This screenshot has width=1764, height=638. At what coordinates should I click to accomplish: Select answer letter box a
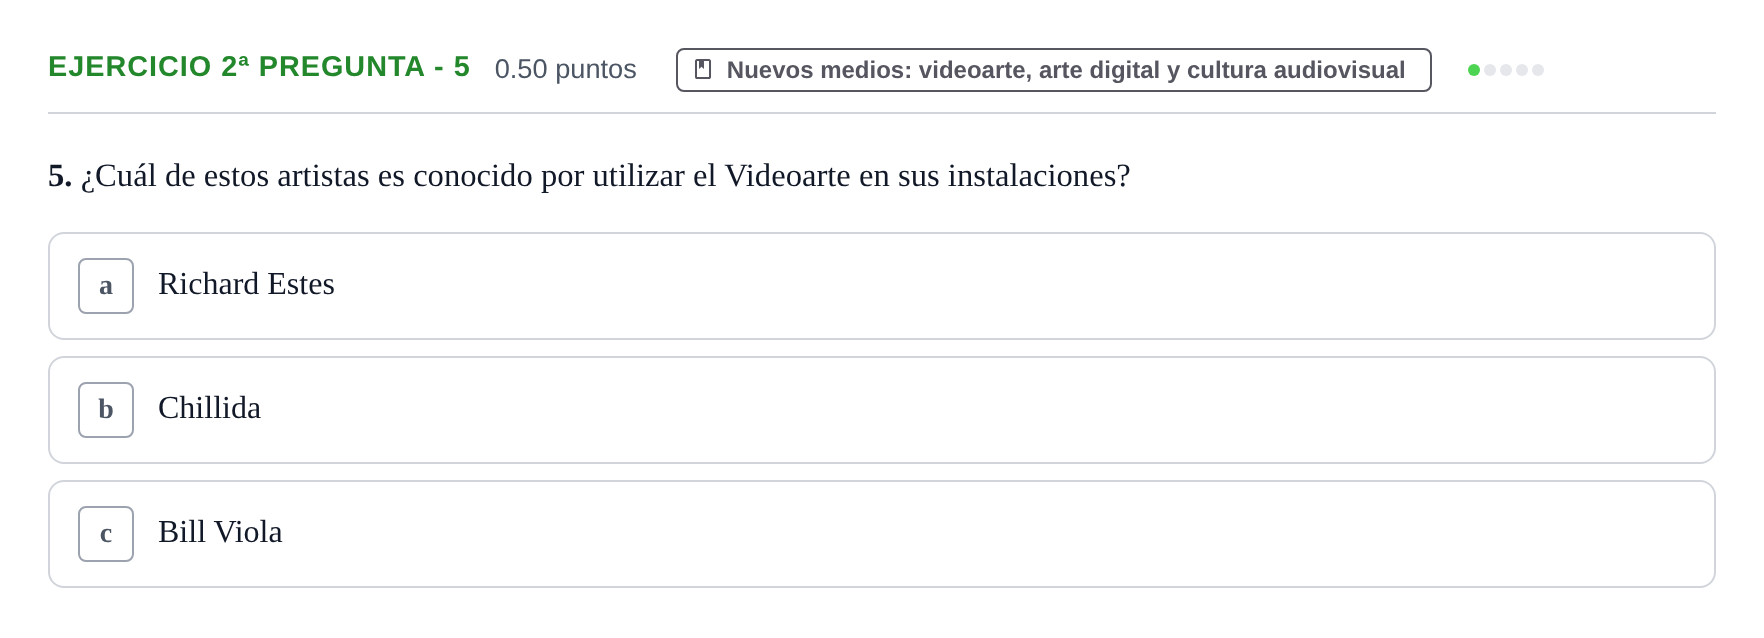click(106, 286)
